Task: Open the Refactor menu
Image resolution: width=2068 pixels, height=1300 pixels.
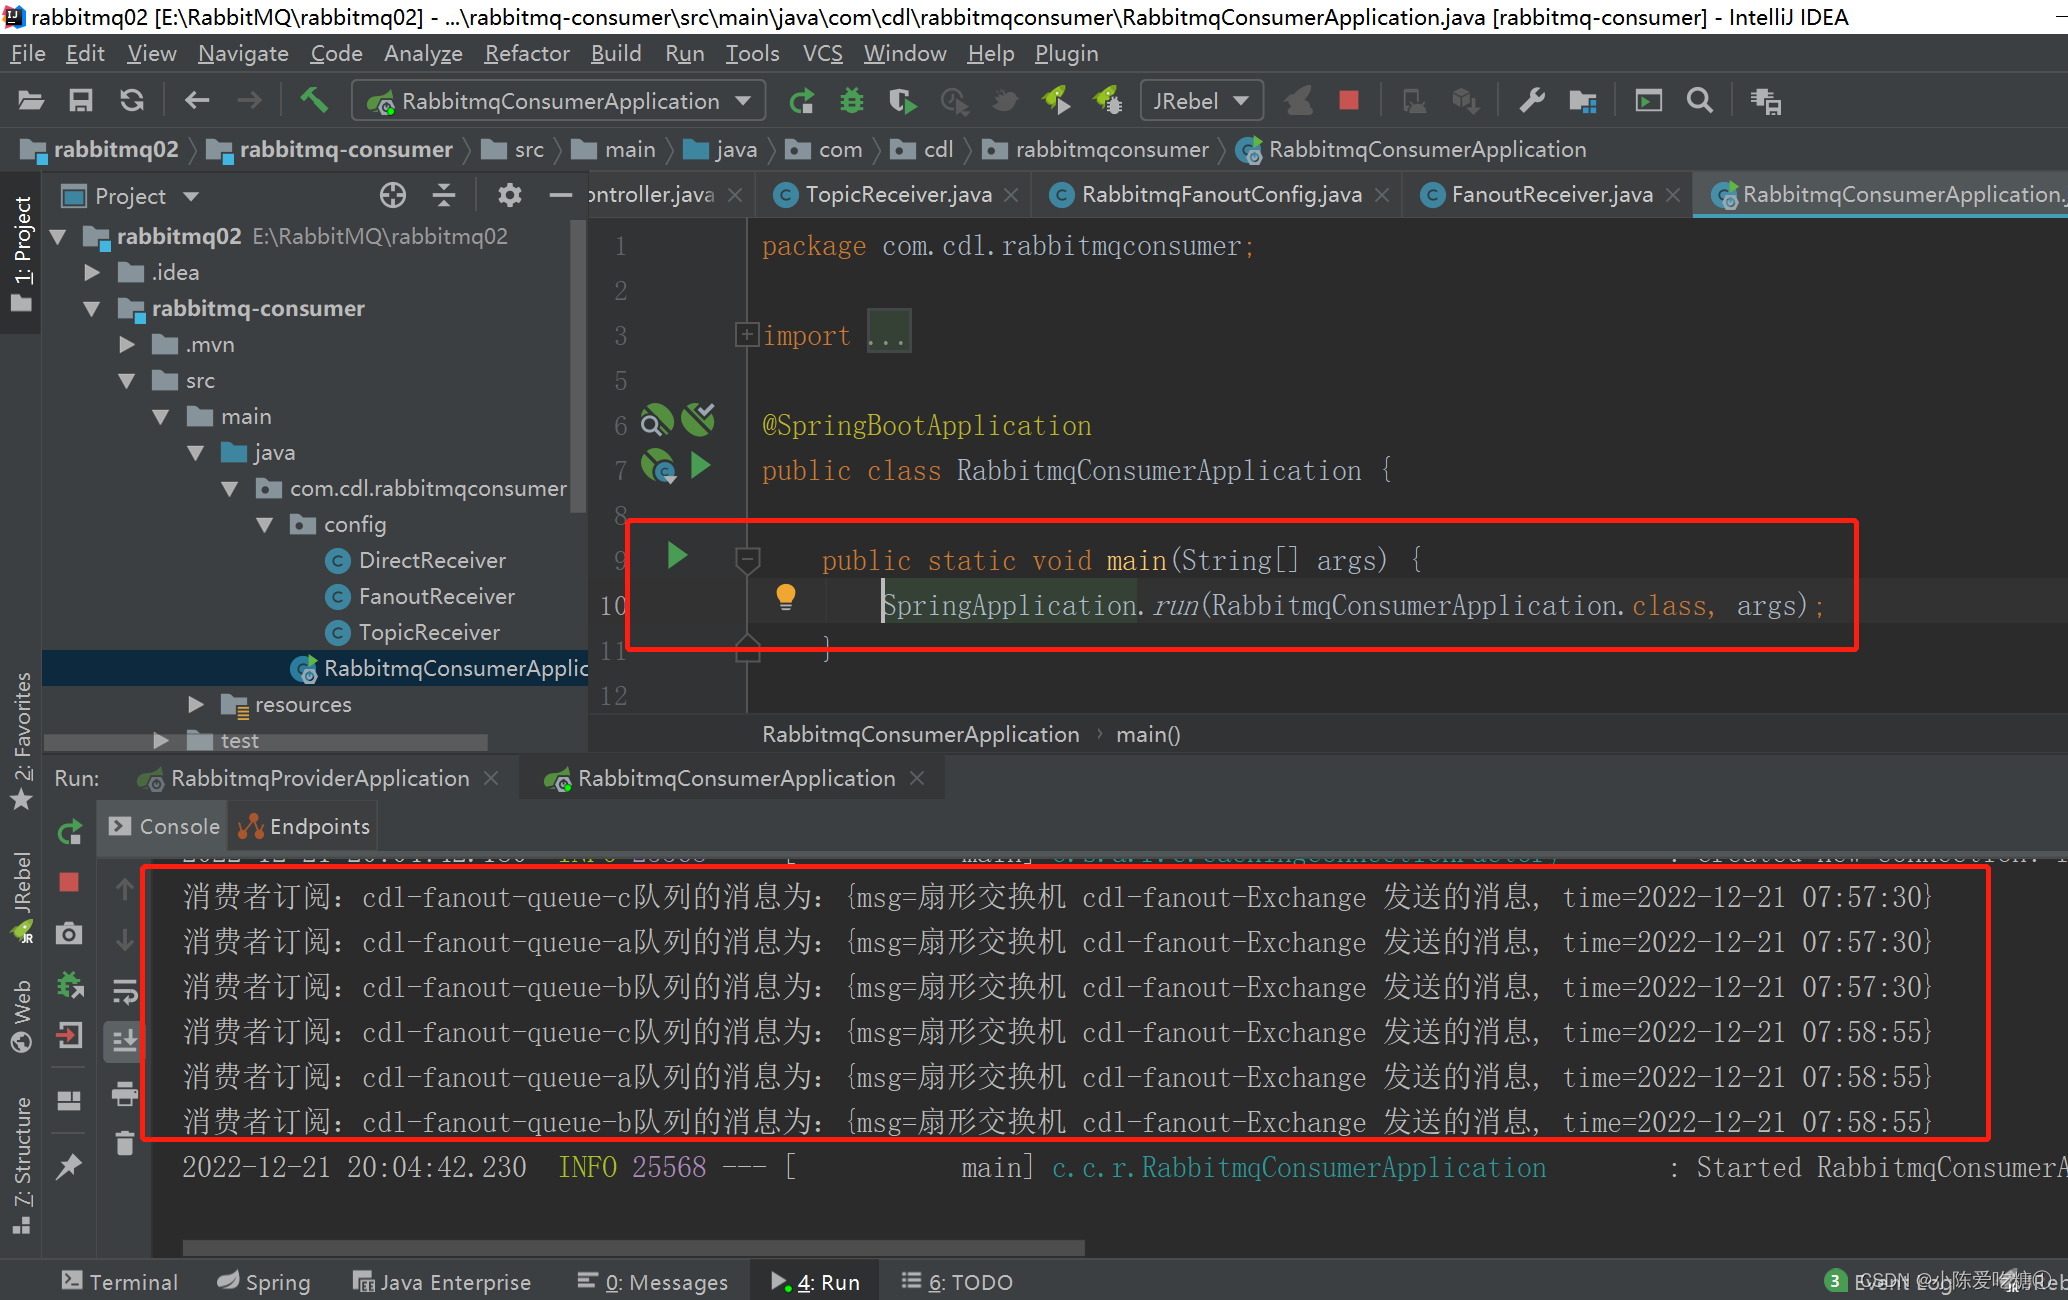Action: [526, 53]
